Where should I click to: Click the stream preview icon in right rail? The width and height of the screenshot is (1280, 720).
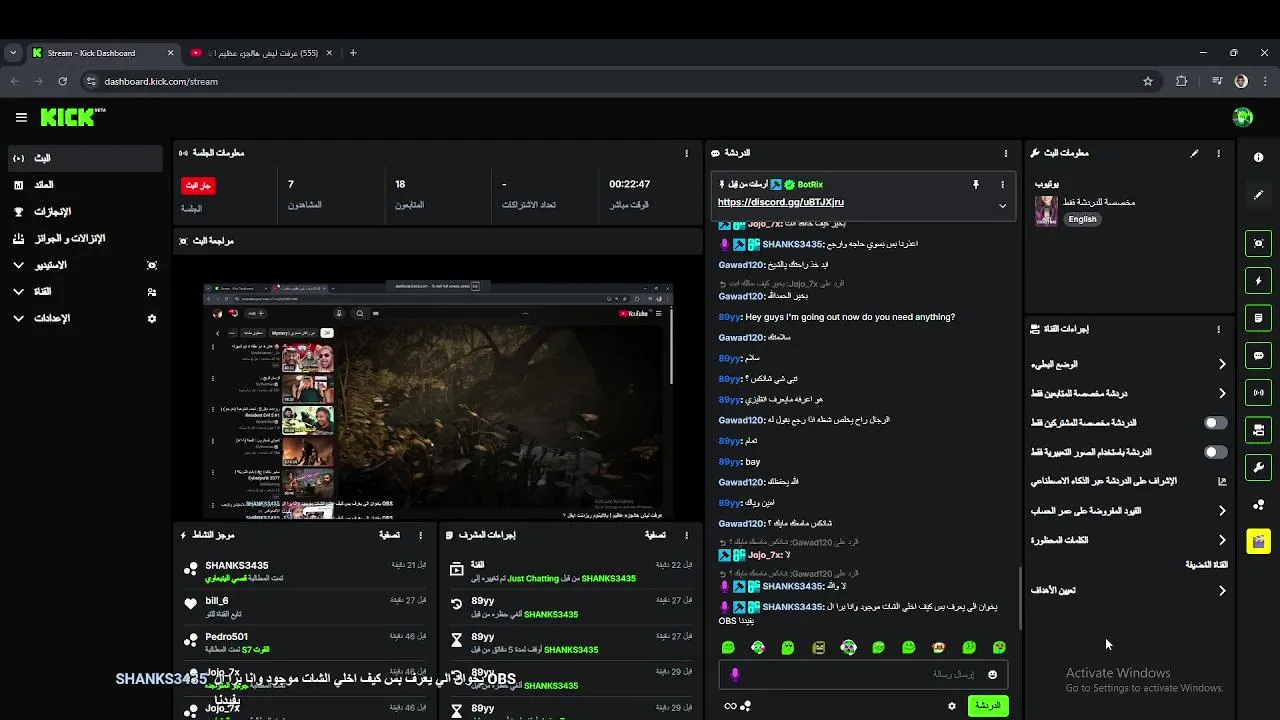coord(1258,243)
